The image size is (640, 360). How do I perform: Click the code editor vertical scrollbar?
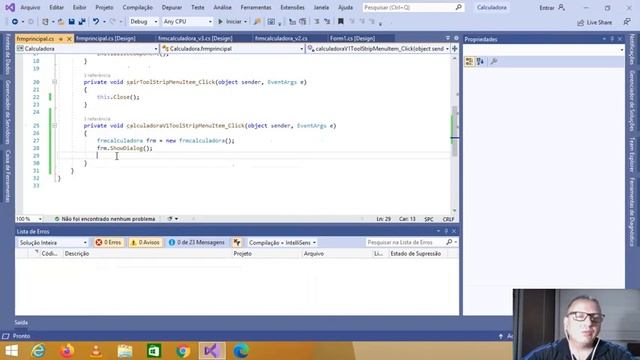point(454,134)
